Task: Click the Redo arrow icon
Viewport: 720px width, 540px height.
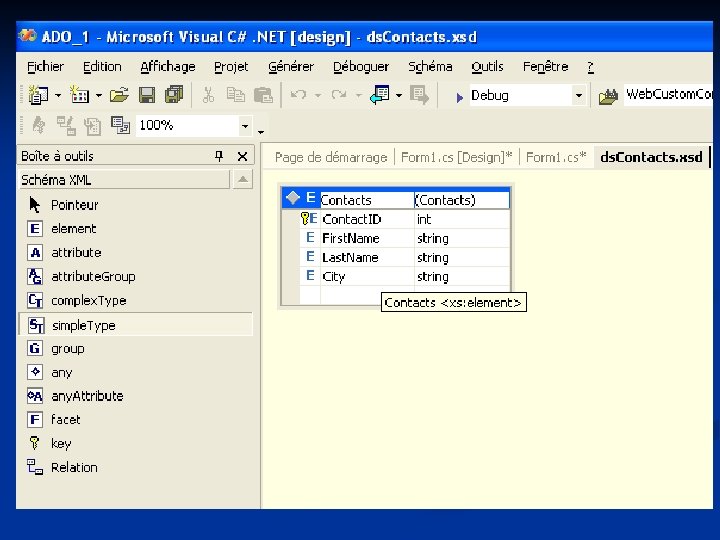Action: [339, 95]
